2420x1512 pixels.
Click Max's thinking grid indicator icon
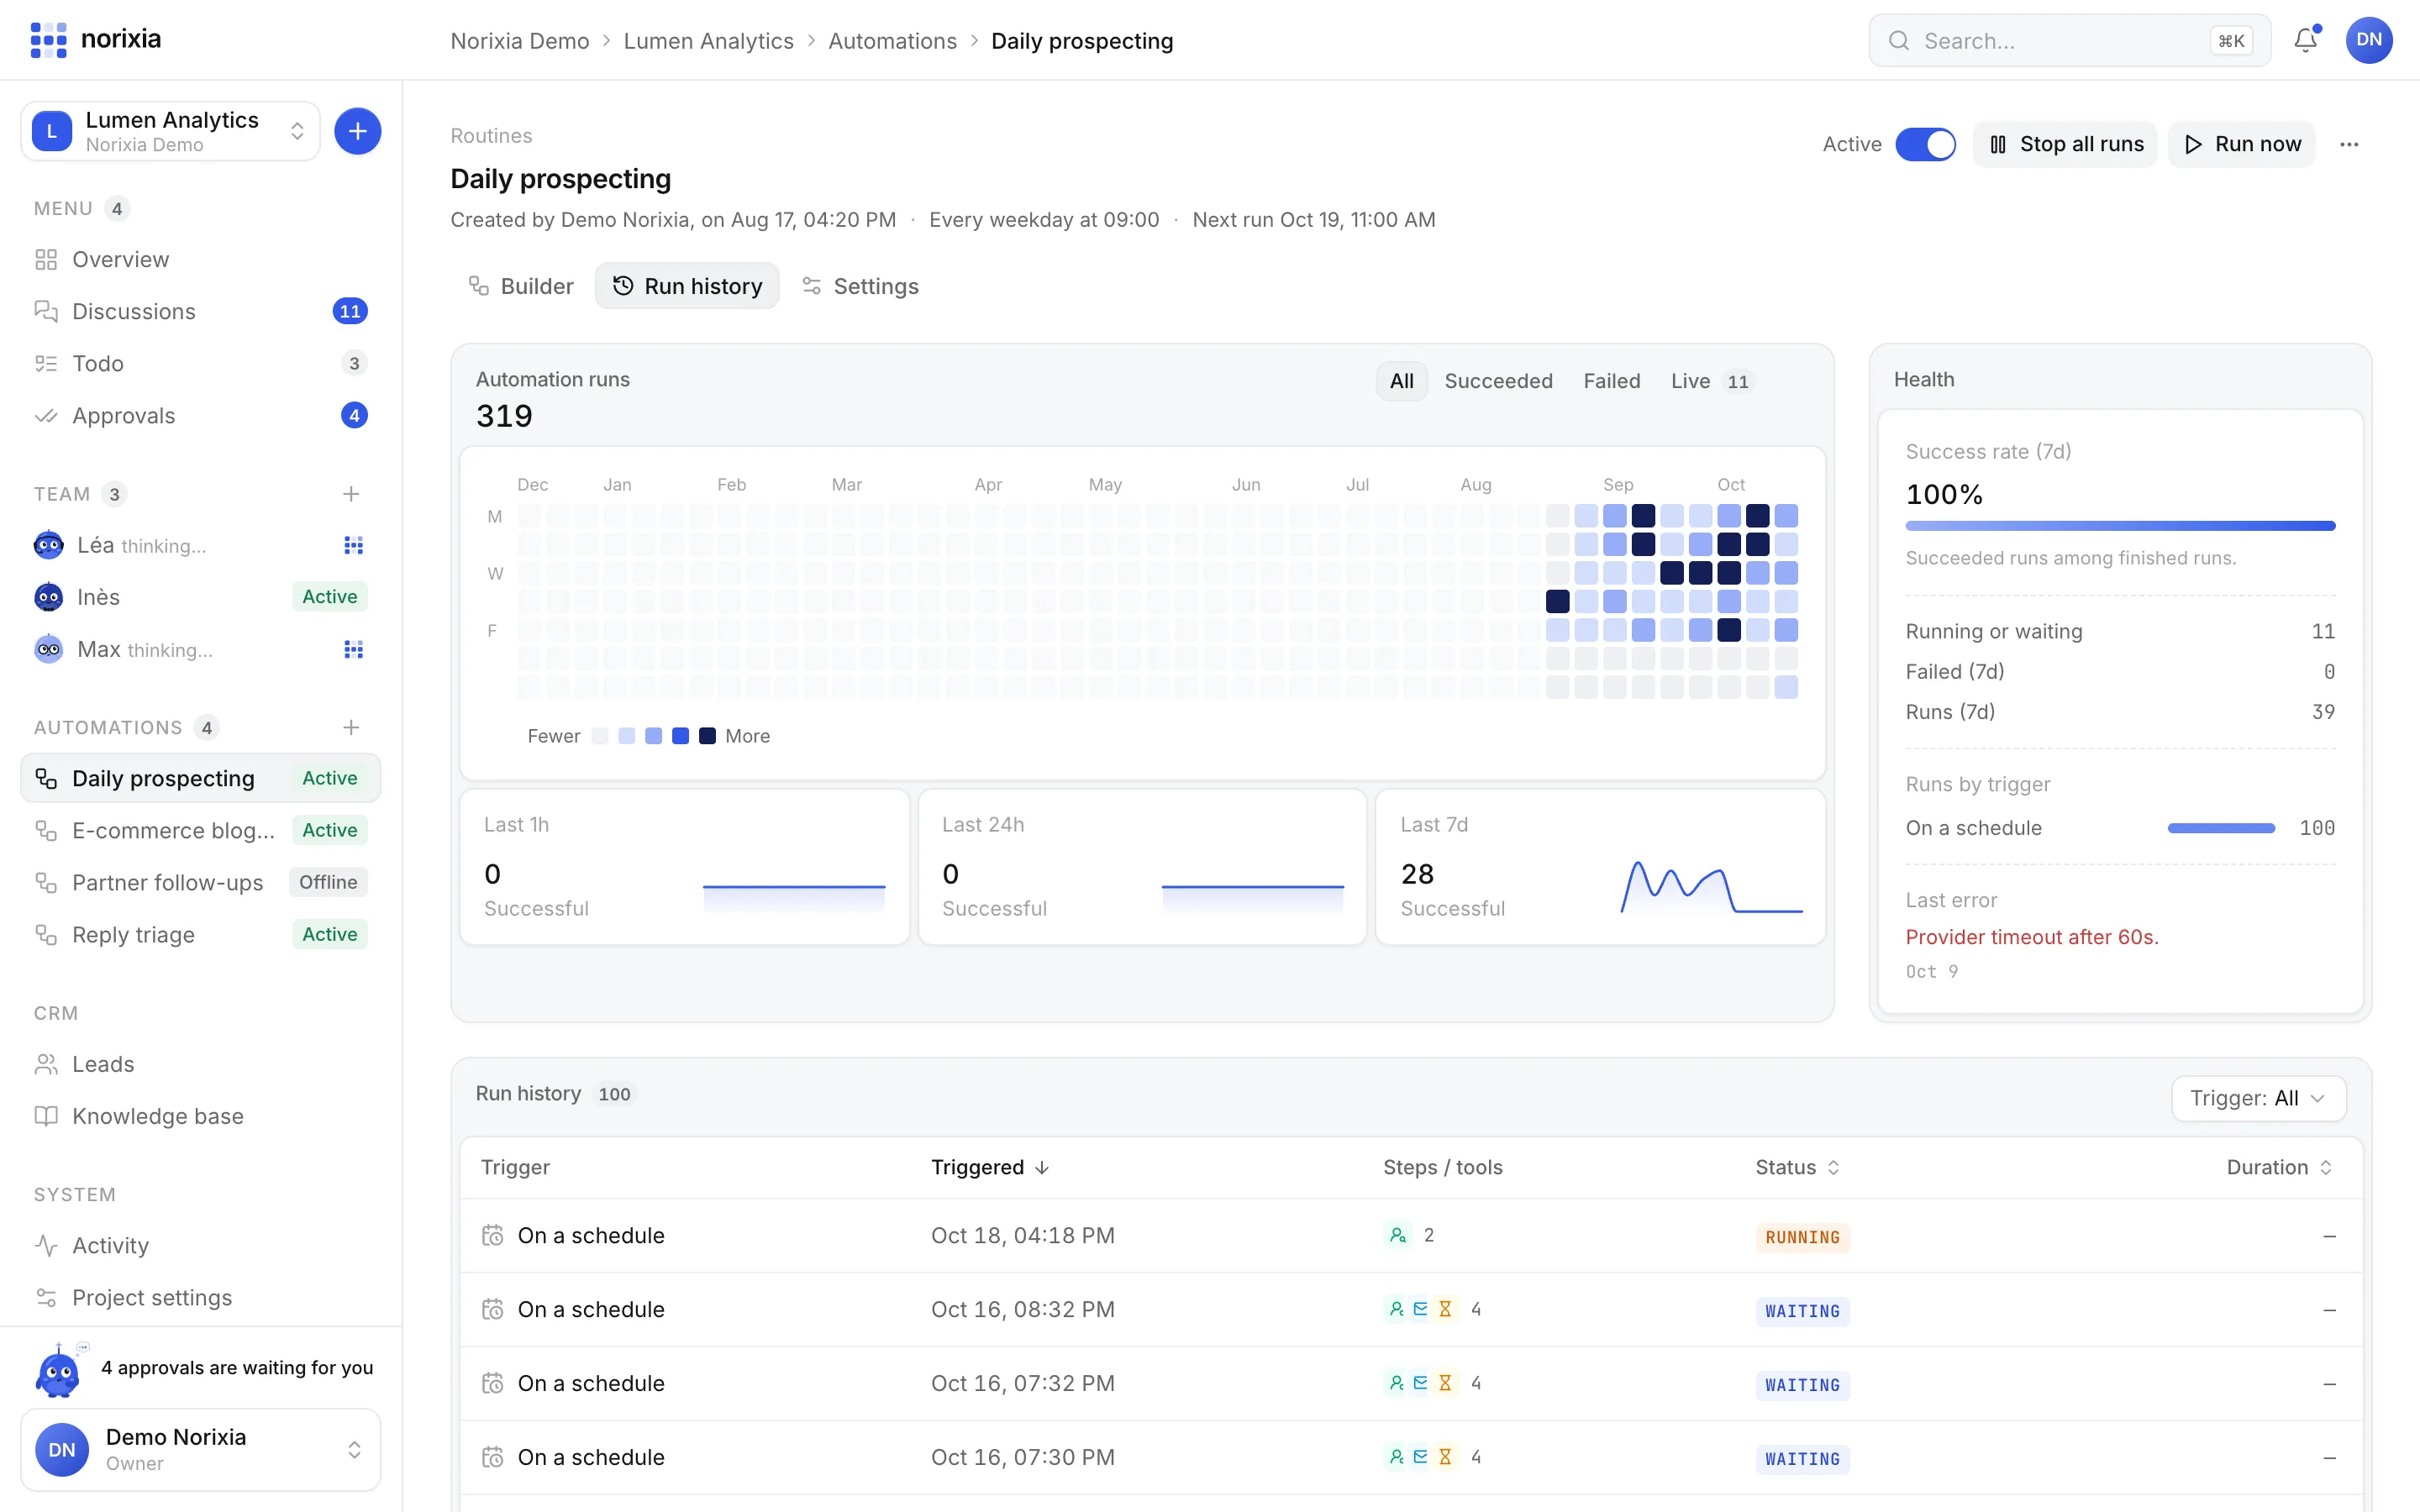[353, 649]
